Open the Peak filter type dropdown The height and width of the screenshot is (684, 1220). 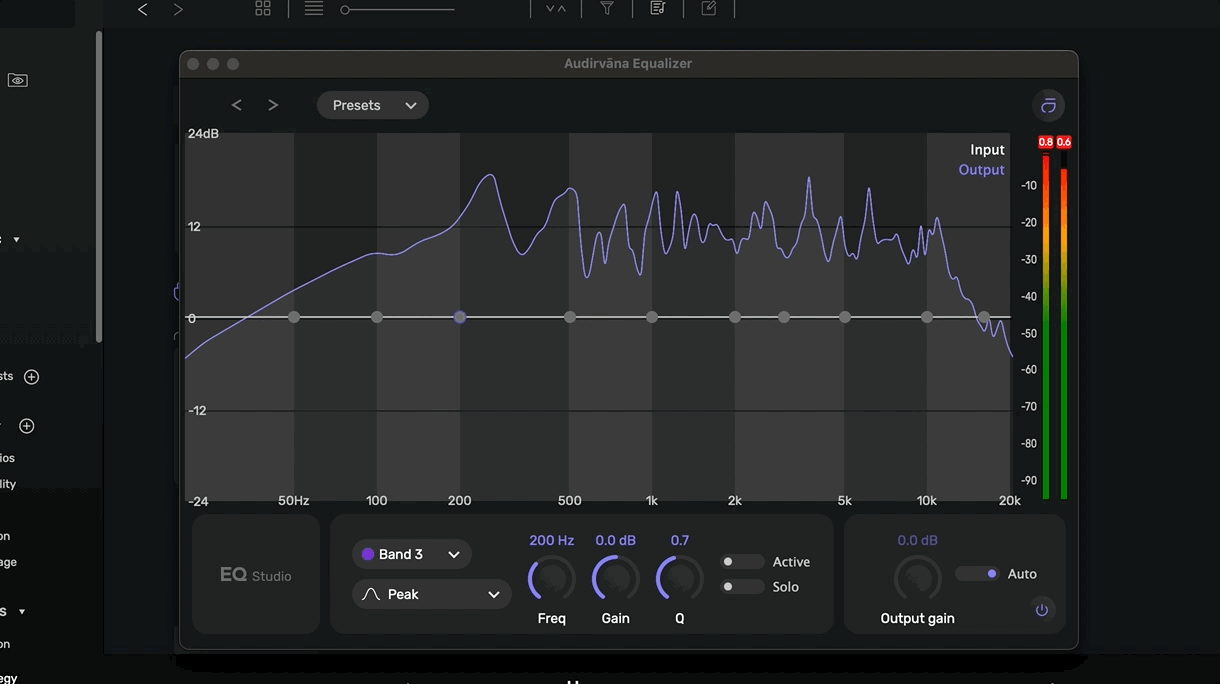click(x=432, y=594)
